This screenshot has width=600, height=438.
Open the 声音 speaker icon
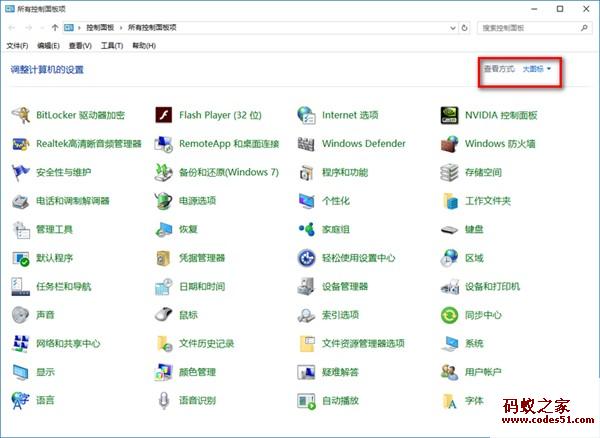[21, 315]
